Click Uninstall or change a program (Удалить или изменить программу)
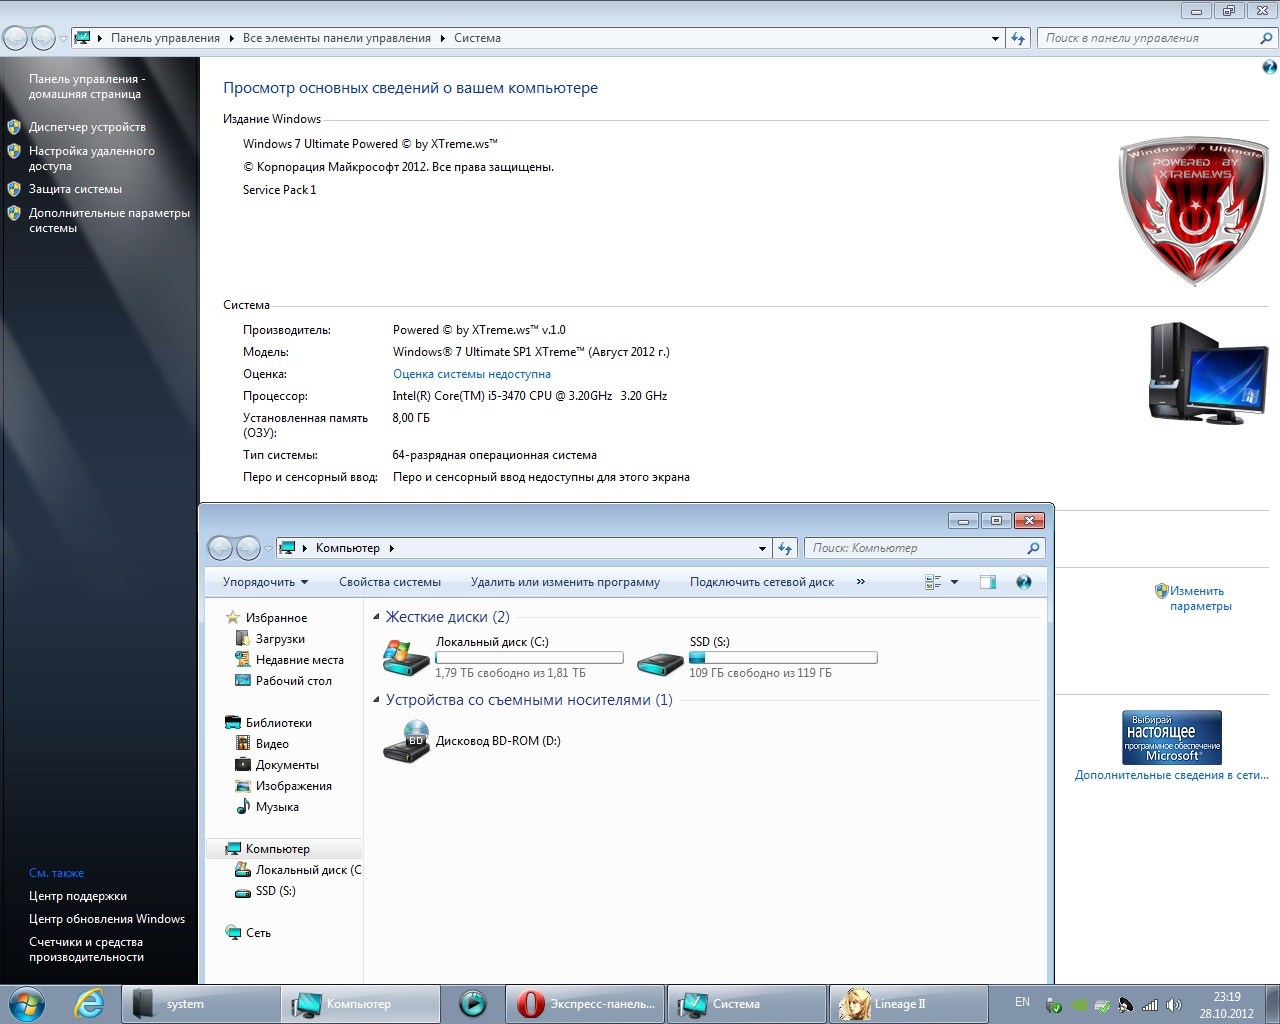 click(x=565, y=582)
